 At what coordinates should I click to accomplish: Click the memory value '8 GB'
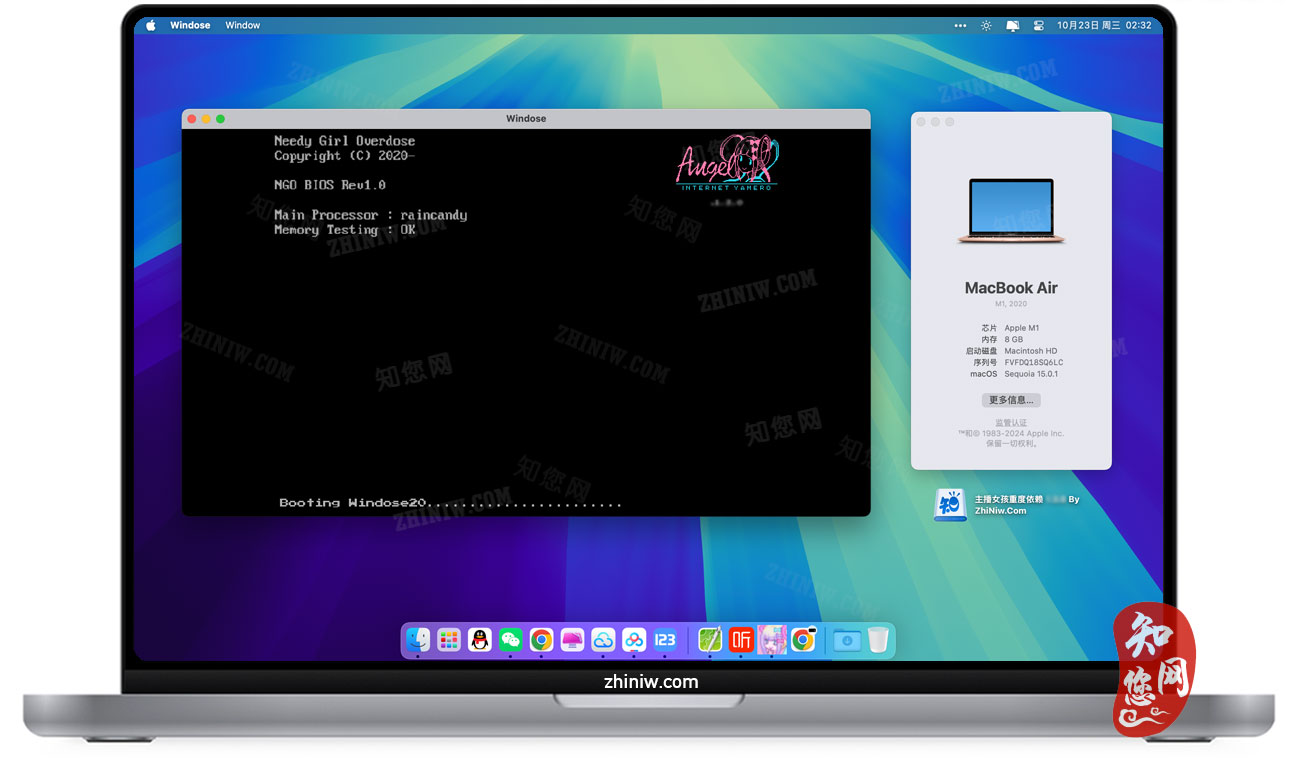[x=1013, y=340]
